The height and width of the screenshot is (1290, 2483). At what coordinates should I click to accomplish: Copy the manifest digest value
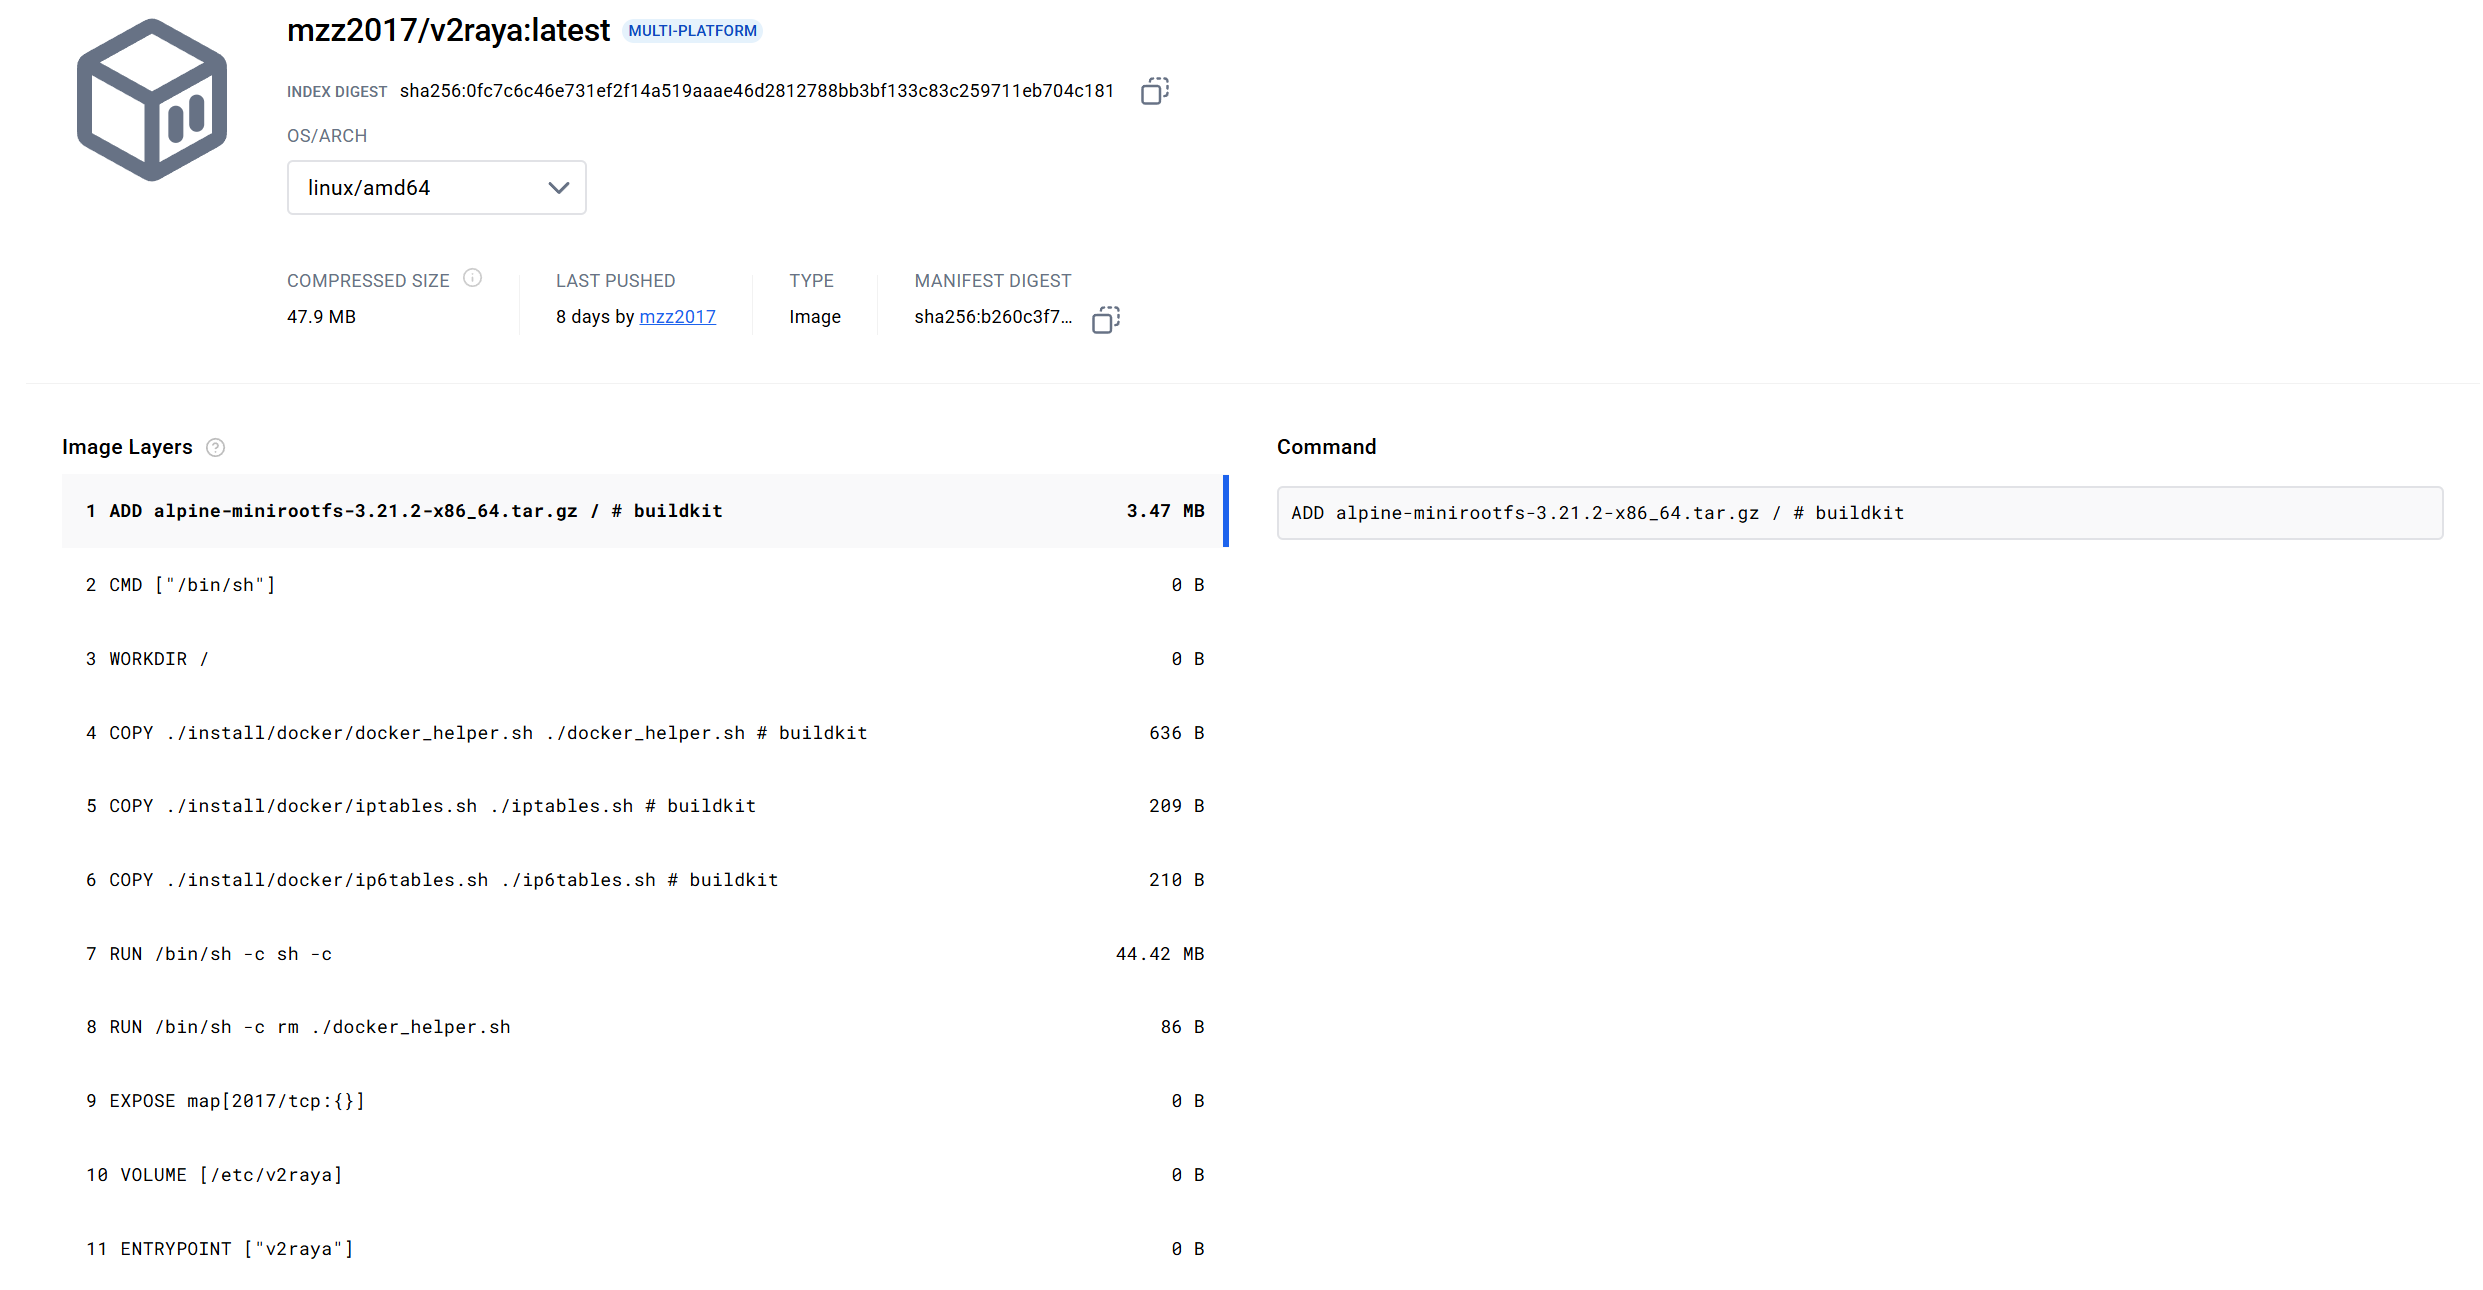pos(1106,319)
